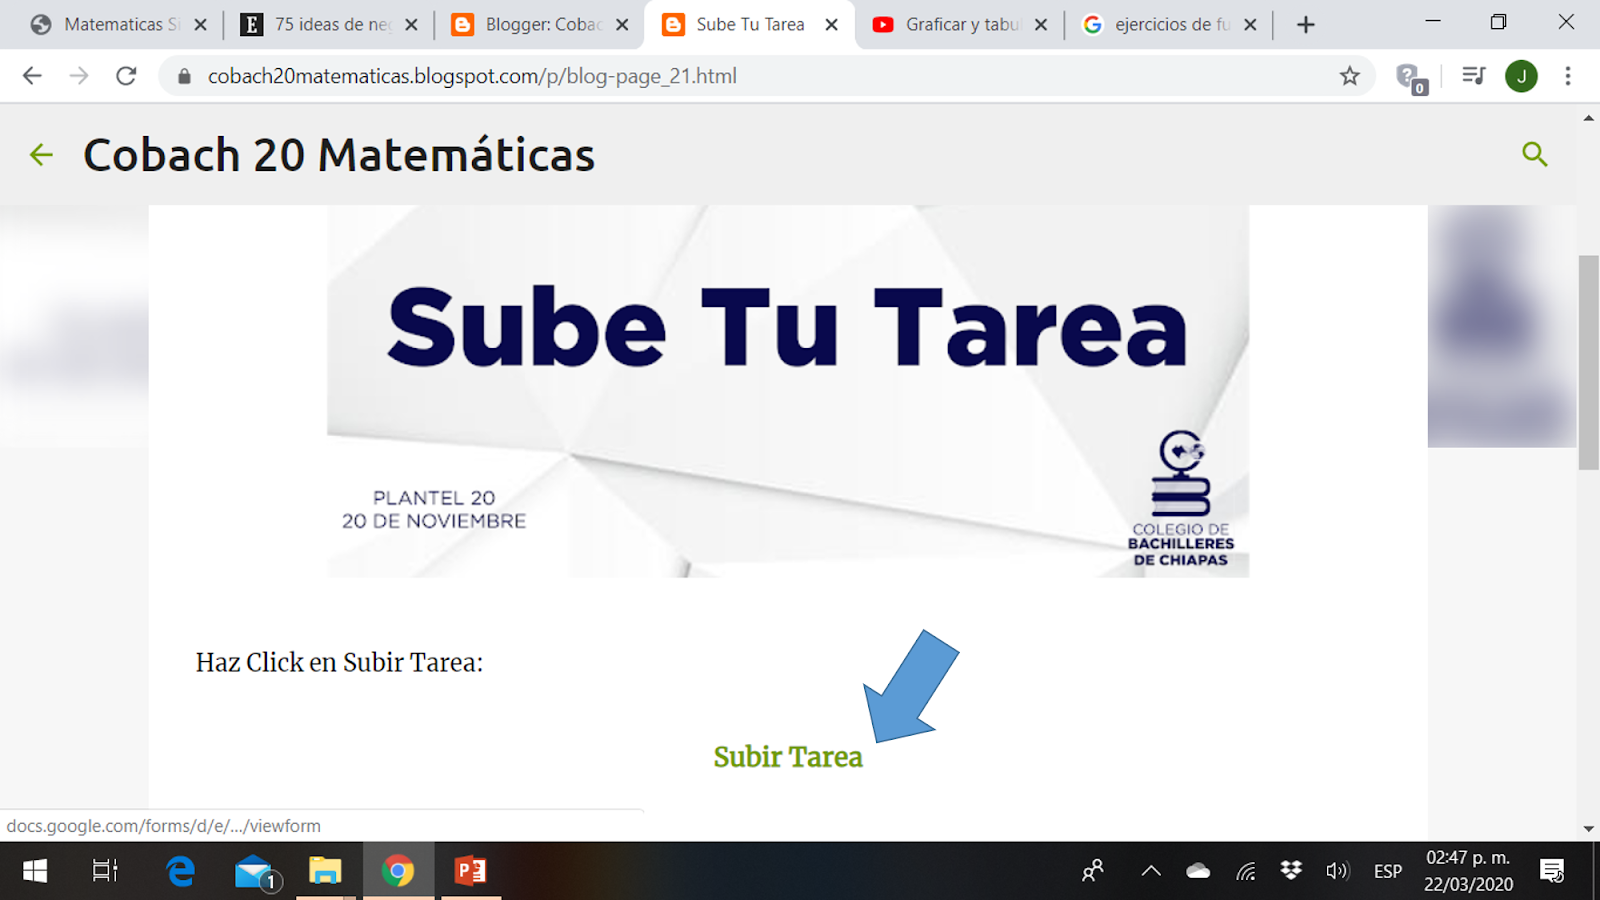1600x900 pixels.
Task: Bookmark this page with the star icon
Action: tap(1350, 75)
